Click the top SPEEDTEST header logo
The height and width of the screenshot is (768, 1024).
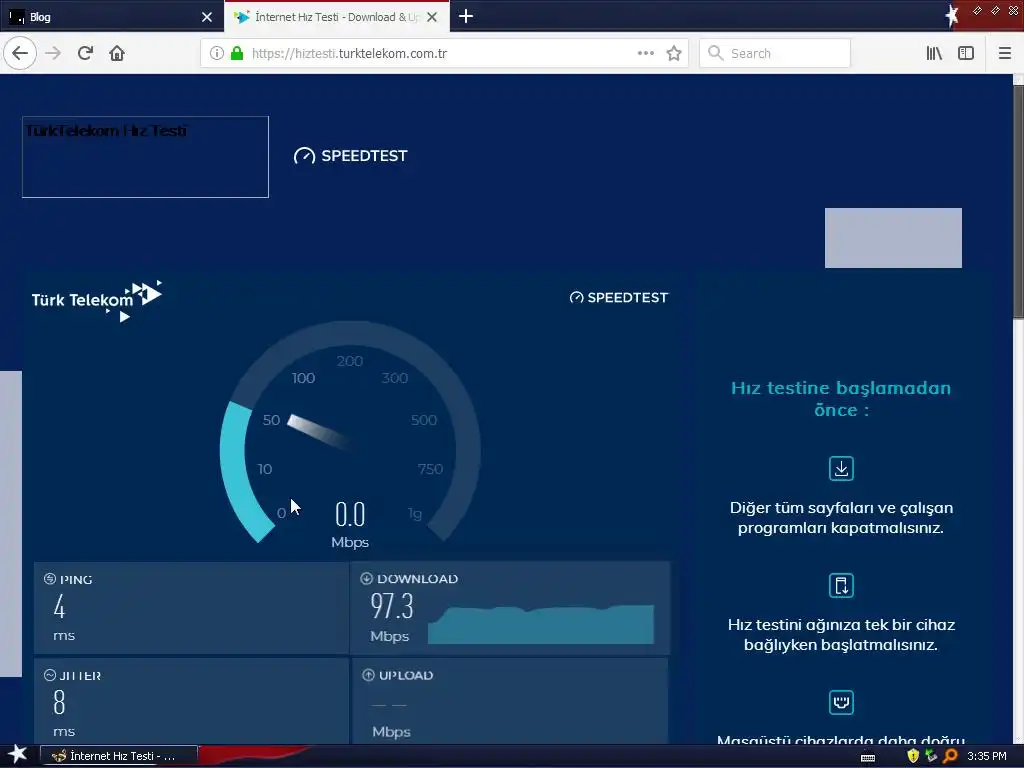(x=351, y=155)
